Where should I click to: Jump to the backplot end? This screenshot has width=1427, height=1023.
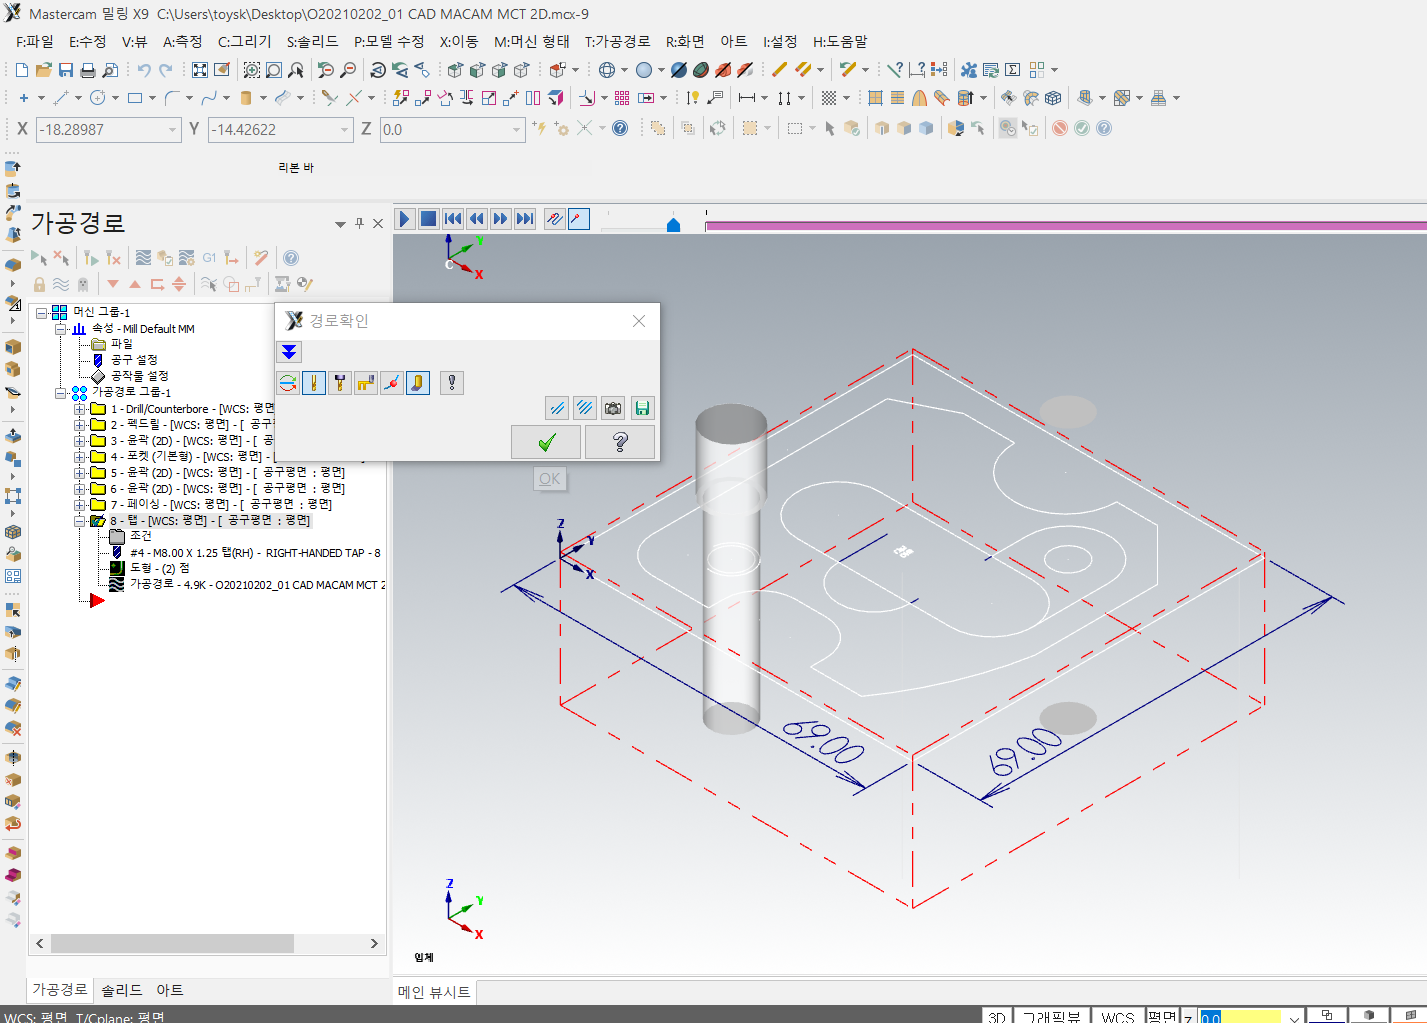pyautogui.click(x=525, y=219)
